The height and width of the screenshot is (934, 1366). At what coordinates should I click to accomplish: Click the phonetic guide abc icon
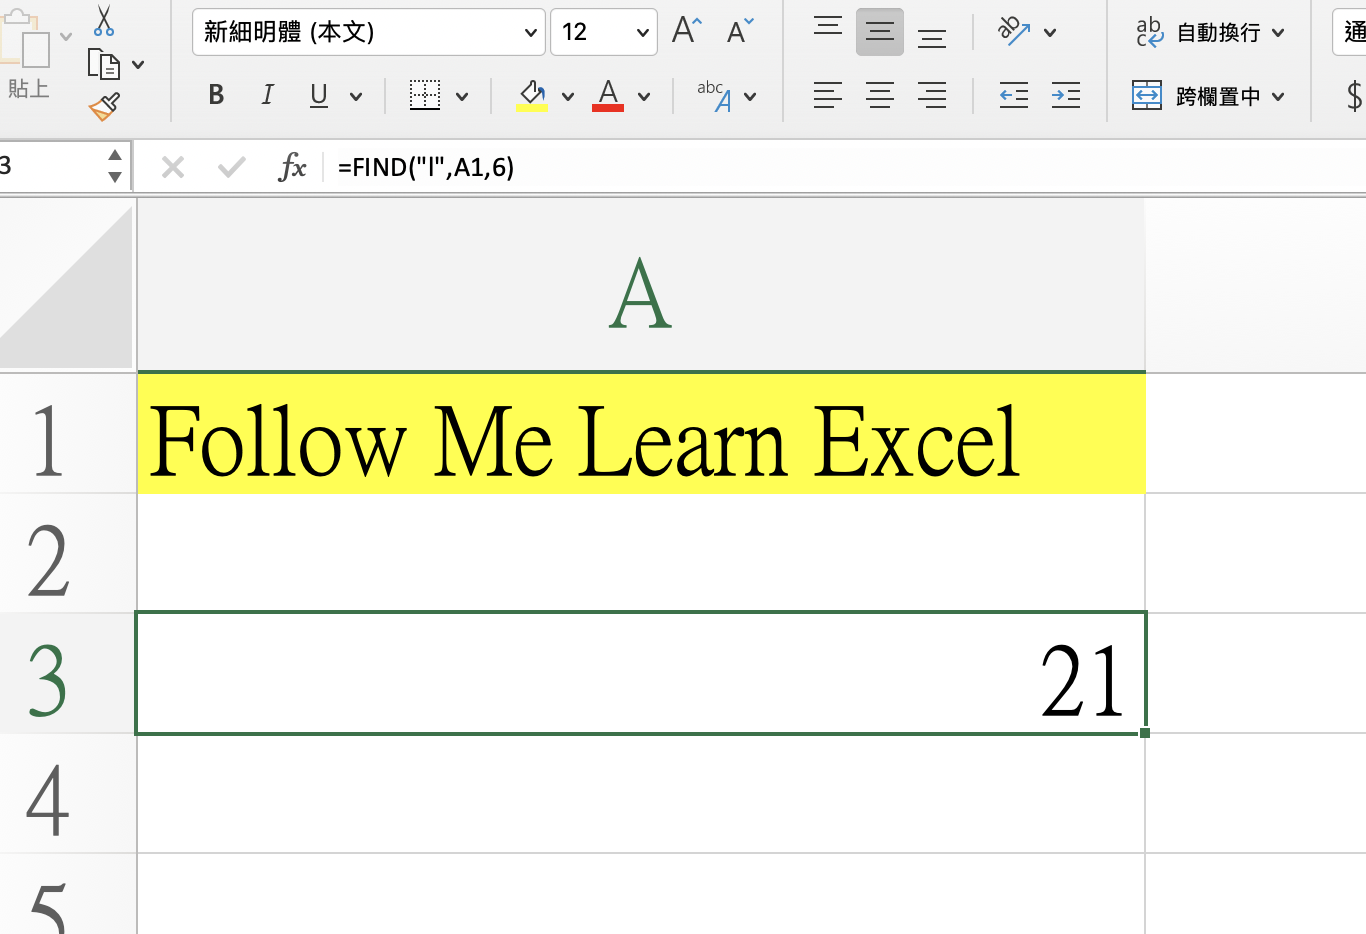pyautogui.click(x=714, y=95)
